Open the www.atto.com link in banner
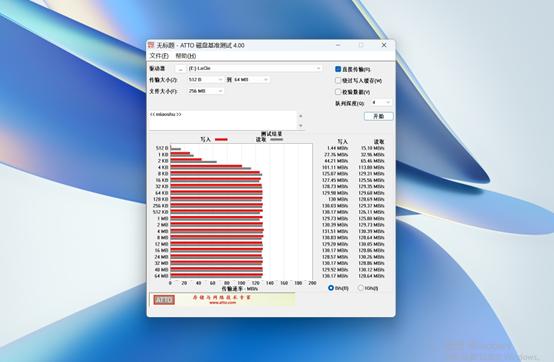Viewport: 554px width, 362px height. click(222, 303)
